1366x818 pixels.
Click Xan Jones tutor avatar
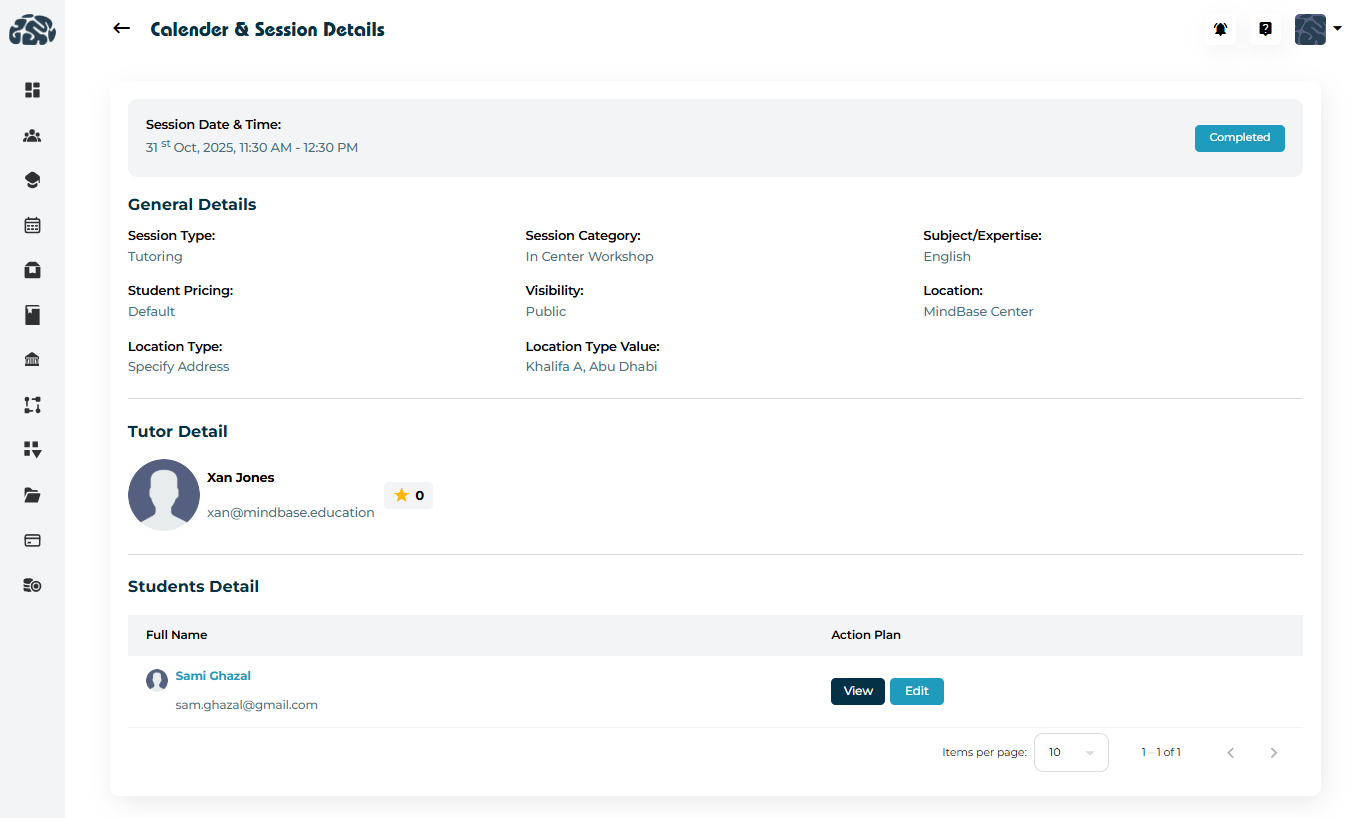tap(164, 495)
